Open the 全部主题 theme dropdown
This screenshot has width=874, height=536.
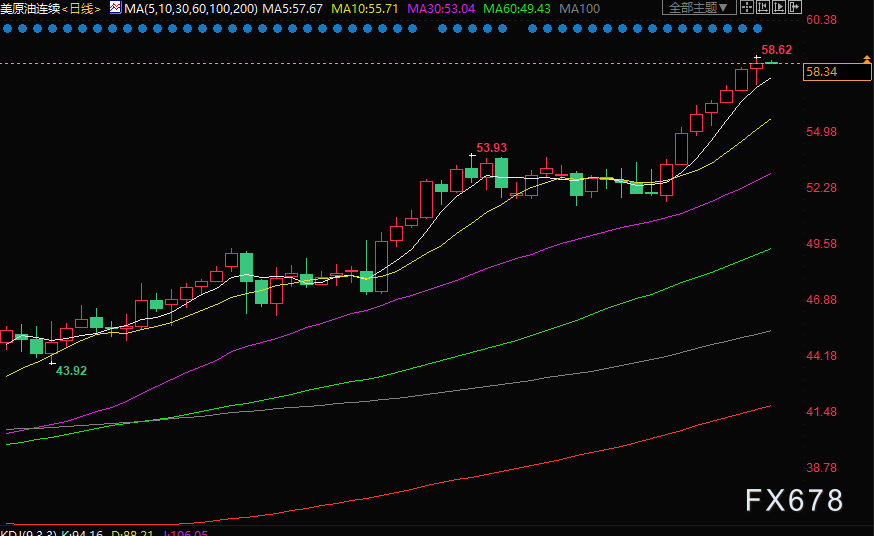tap(698, 8)
